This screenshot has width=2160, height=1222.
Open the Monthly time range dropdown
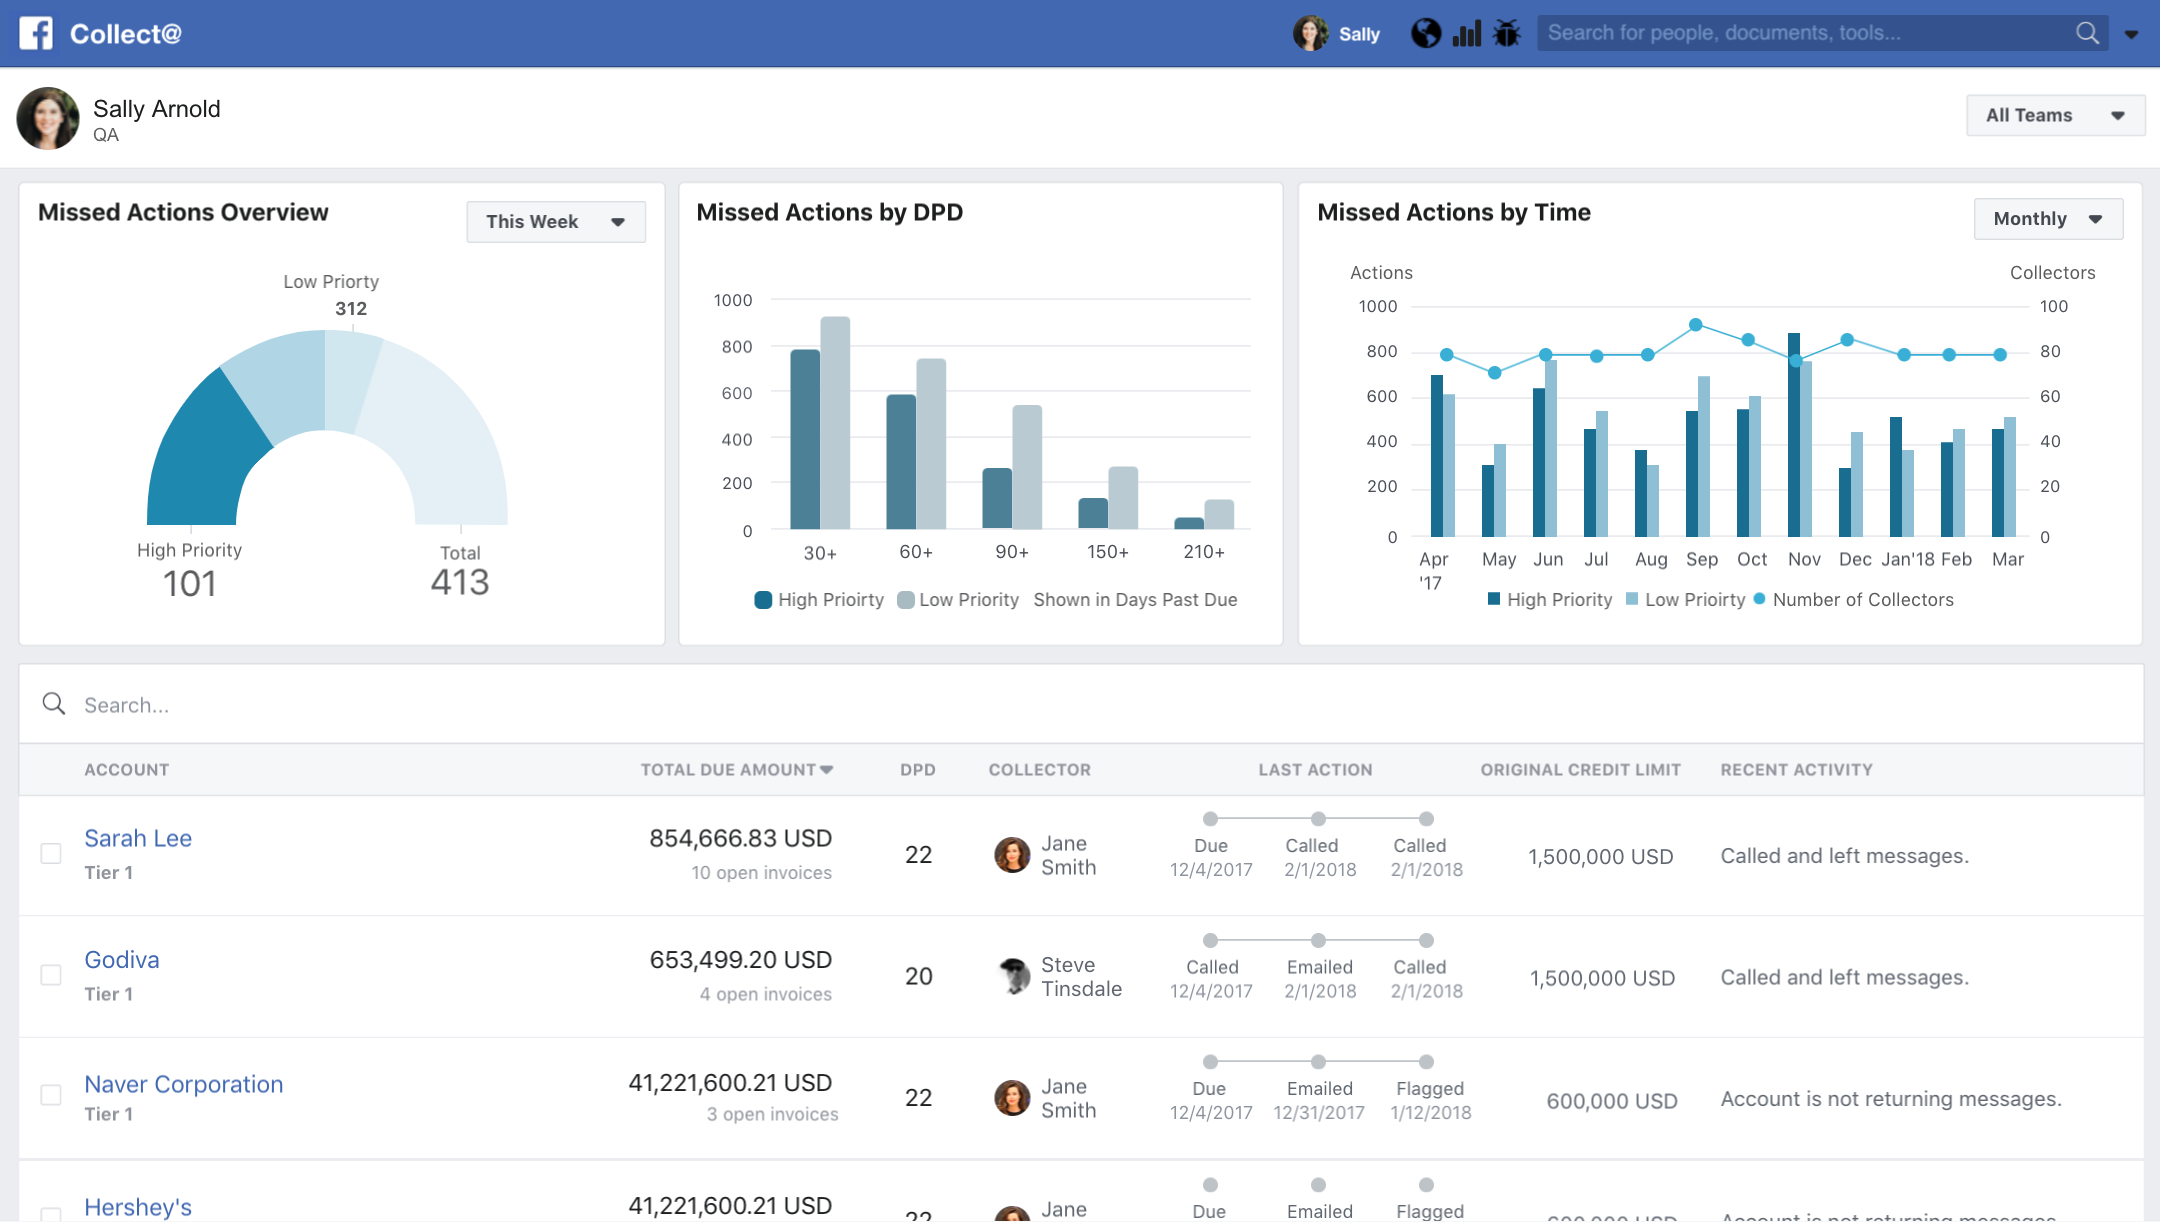2047,218
